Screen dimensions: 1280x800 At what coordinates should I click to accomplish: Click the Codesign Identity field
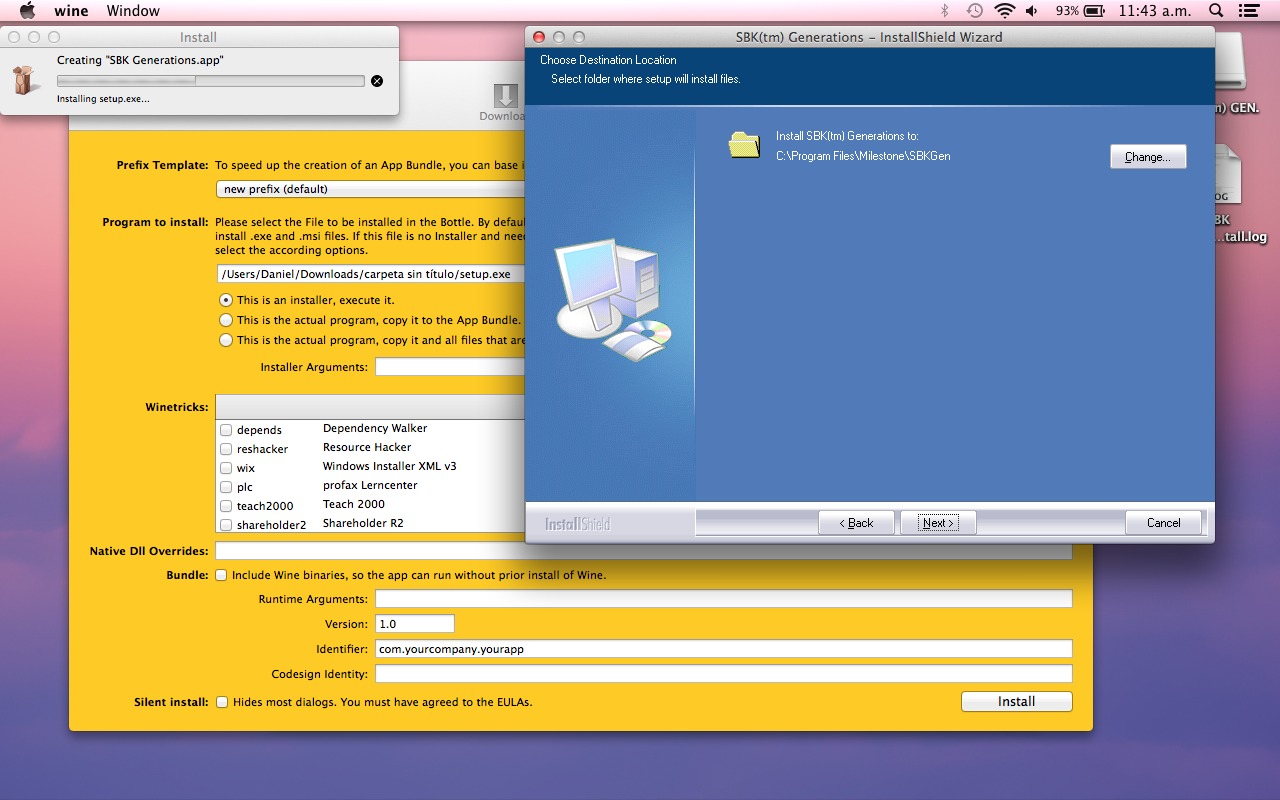[x=724, y=674]
